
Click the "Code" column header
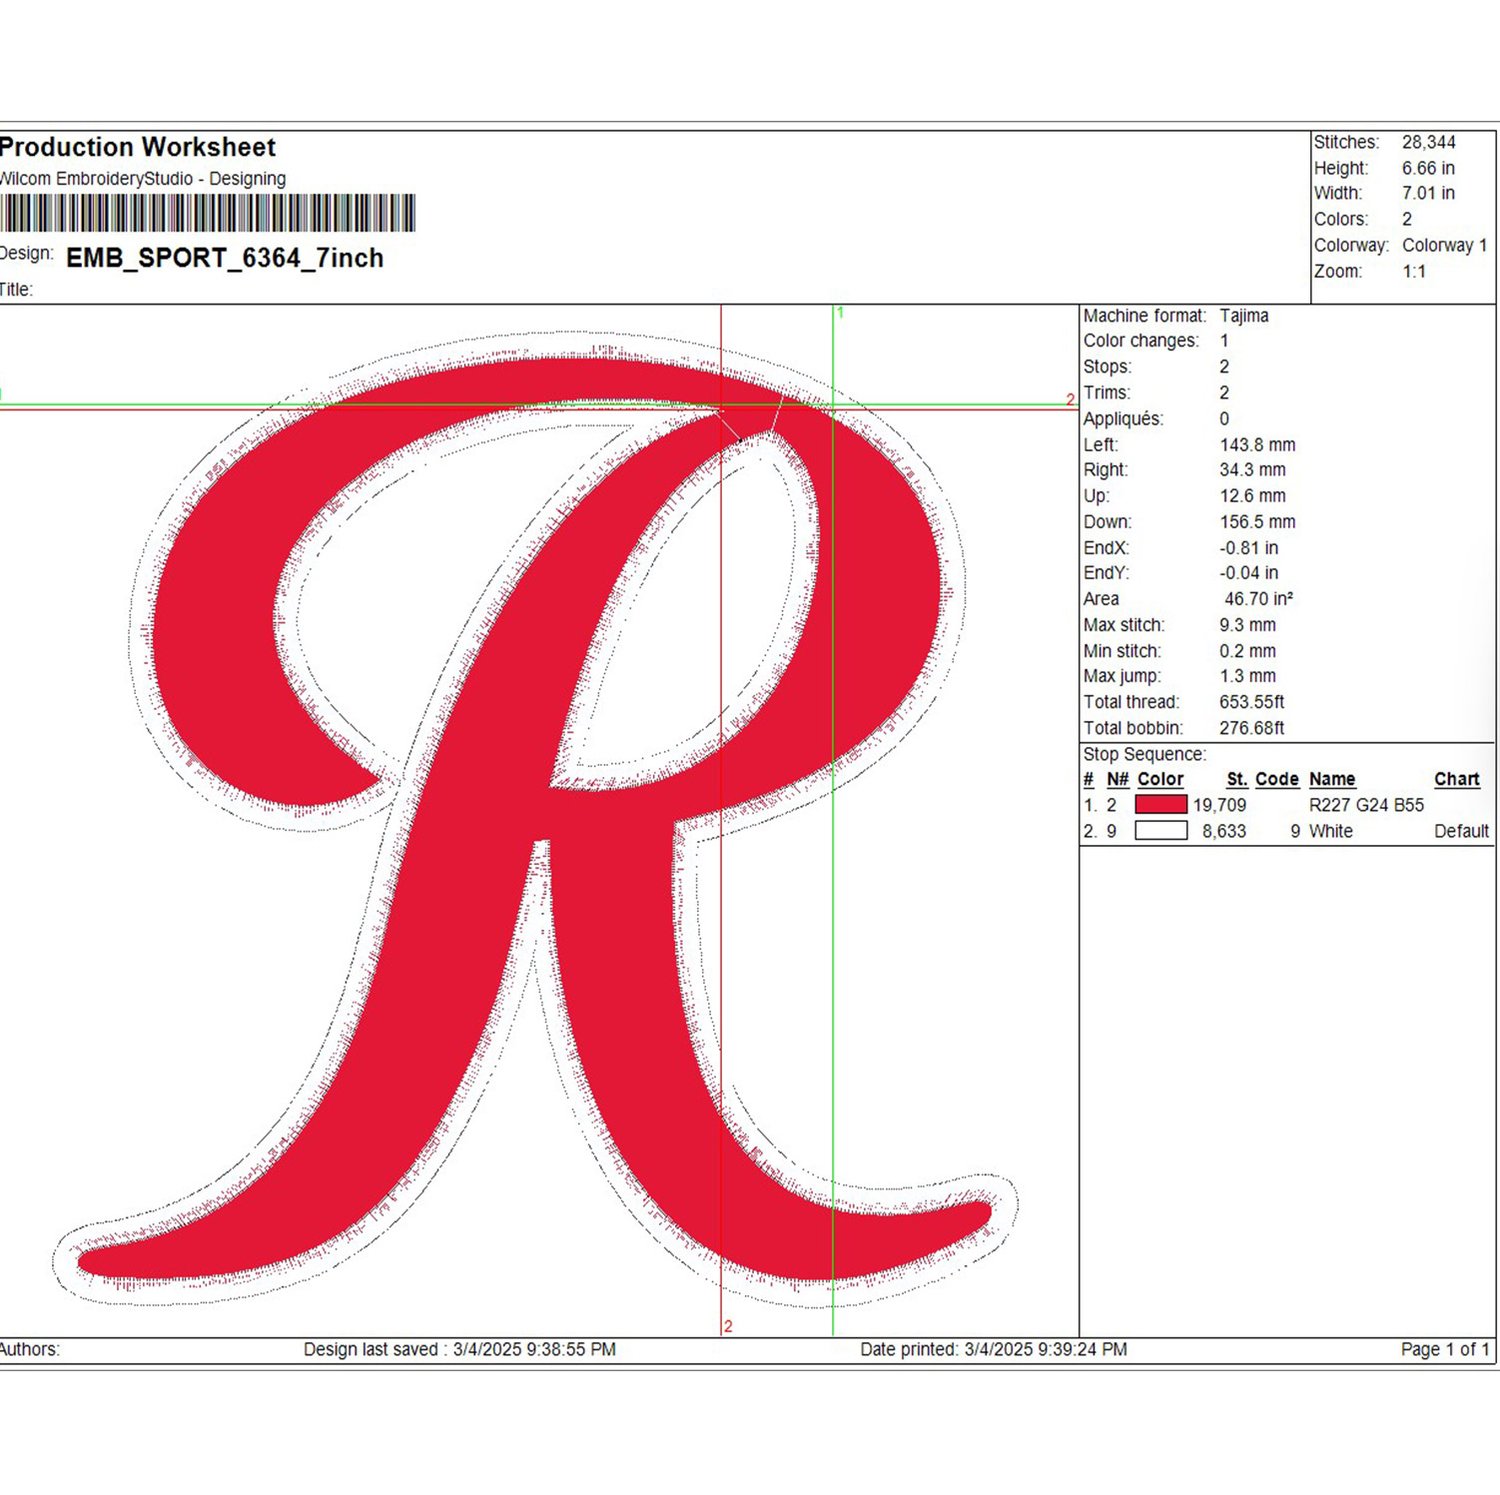[x=1277, y=778]
